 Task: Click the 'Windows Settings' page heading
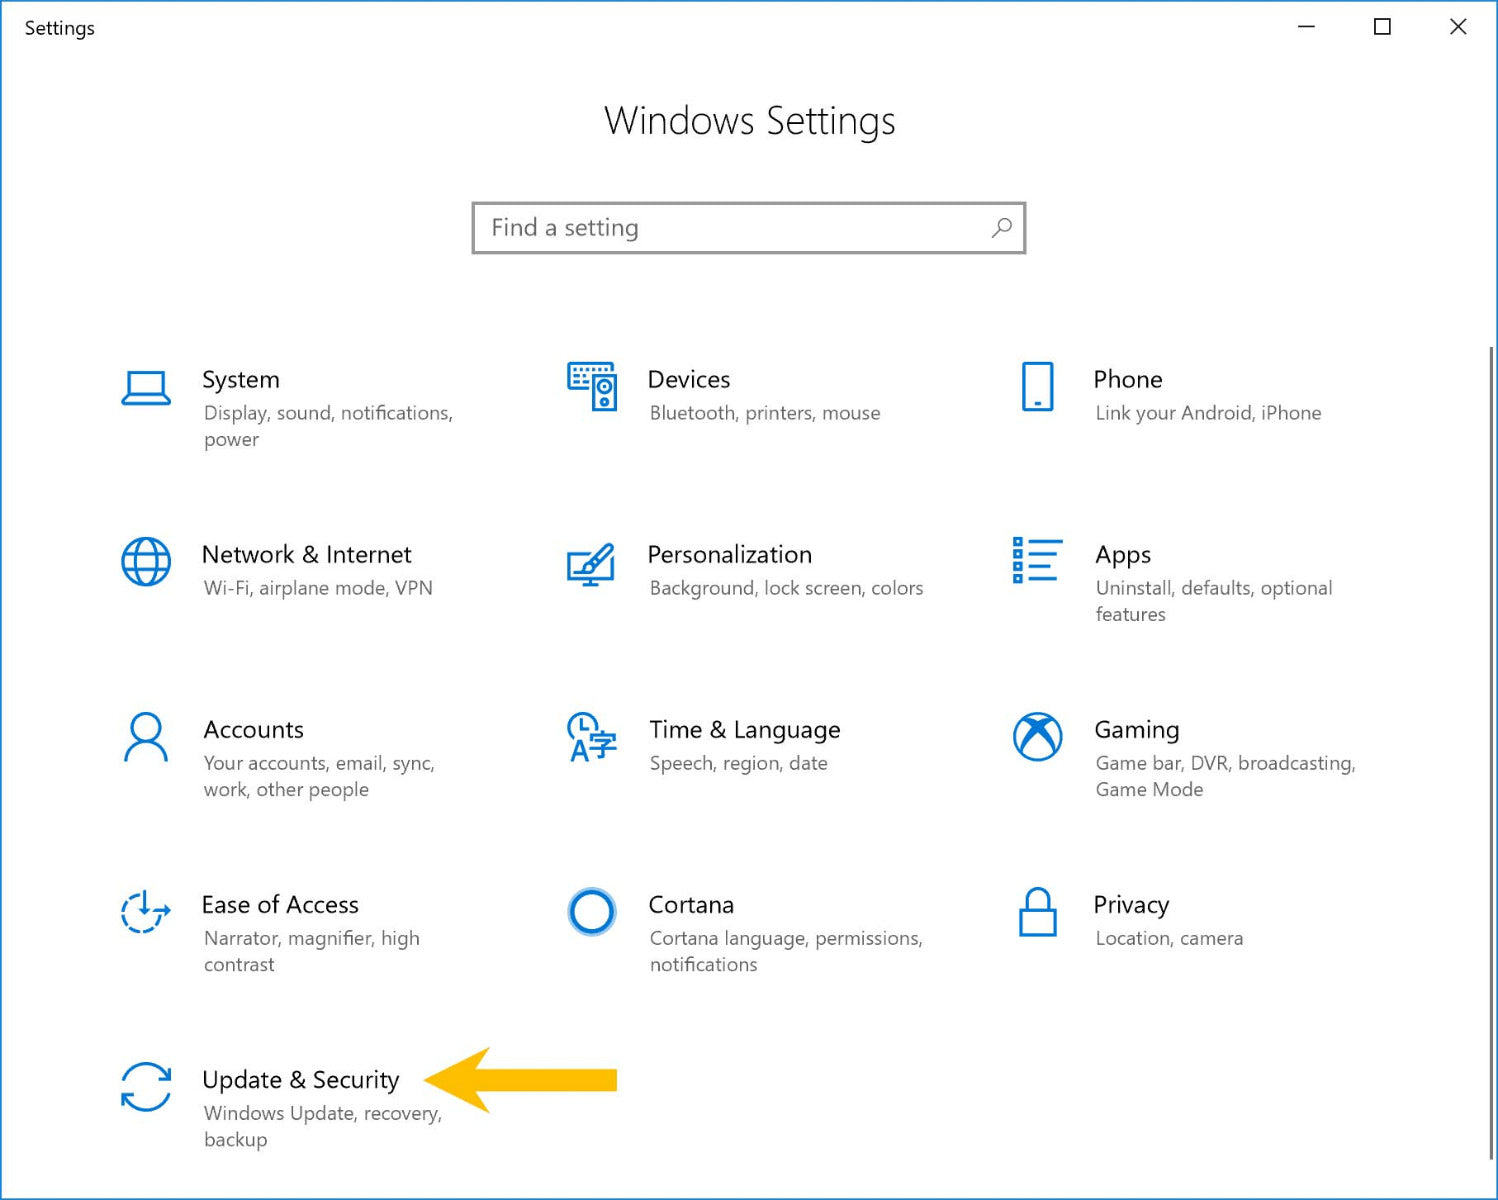tap(749, 121)
